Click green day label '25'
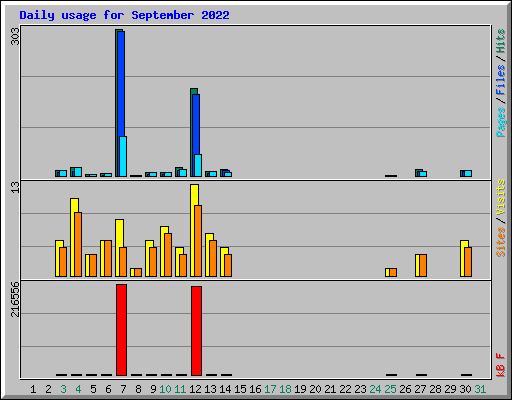Viewport: 512px width, 400px height. 390,389
